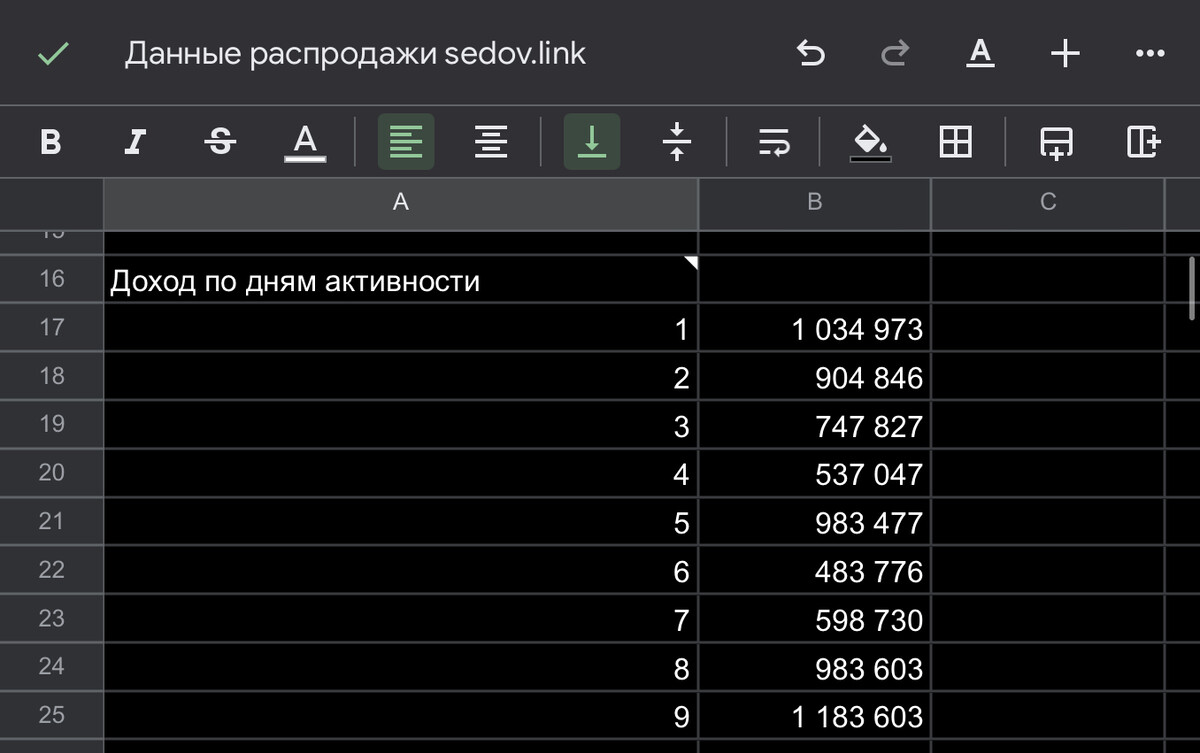This screenshot has height=753, width=1200.
Task: Toggle bottom vertical alignment
Action: click(592, 142)
